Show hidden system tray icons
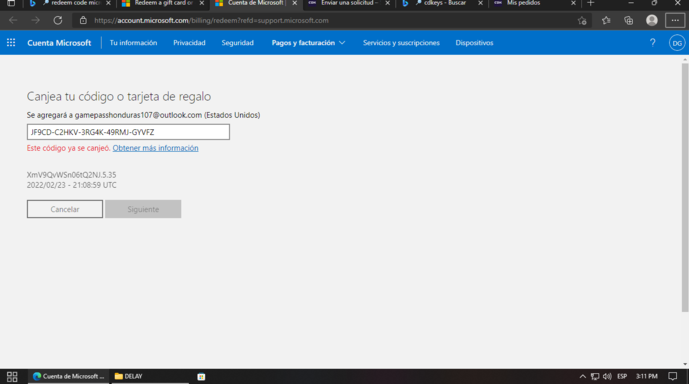The height and width of the screenshot is (384, 689). tap(583, 377)
